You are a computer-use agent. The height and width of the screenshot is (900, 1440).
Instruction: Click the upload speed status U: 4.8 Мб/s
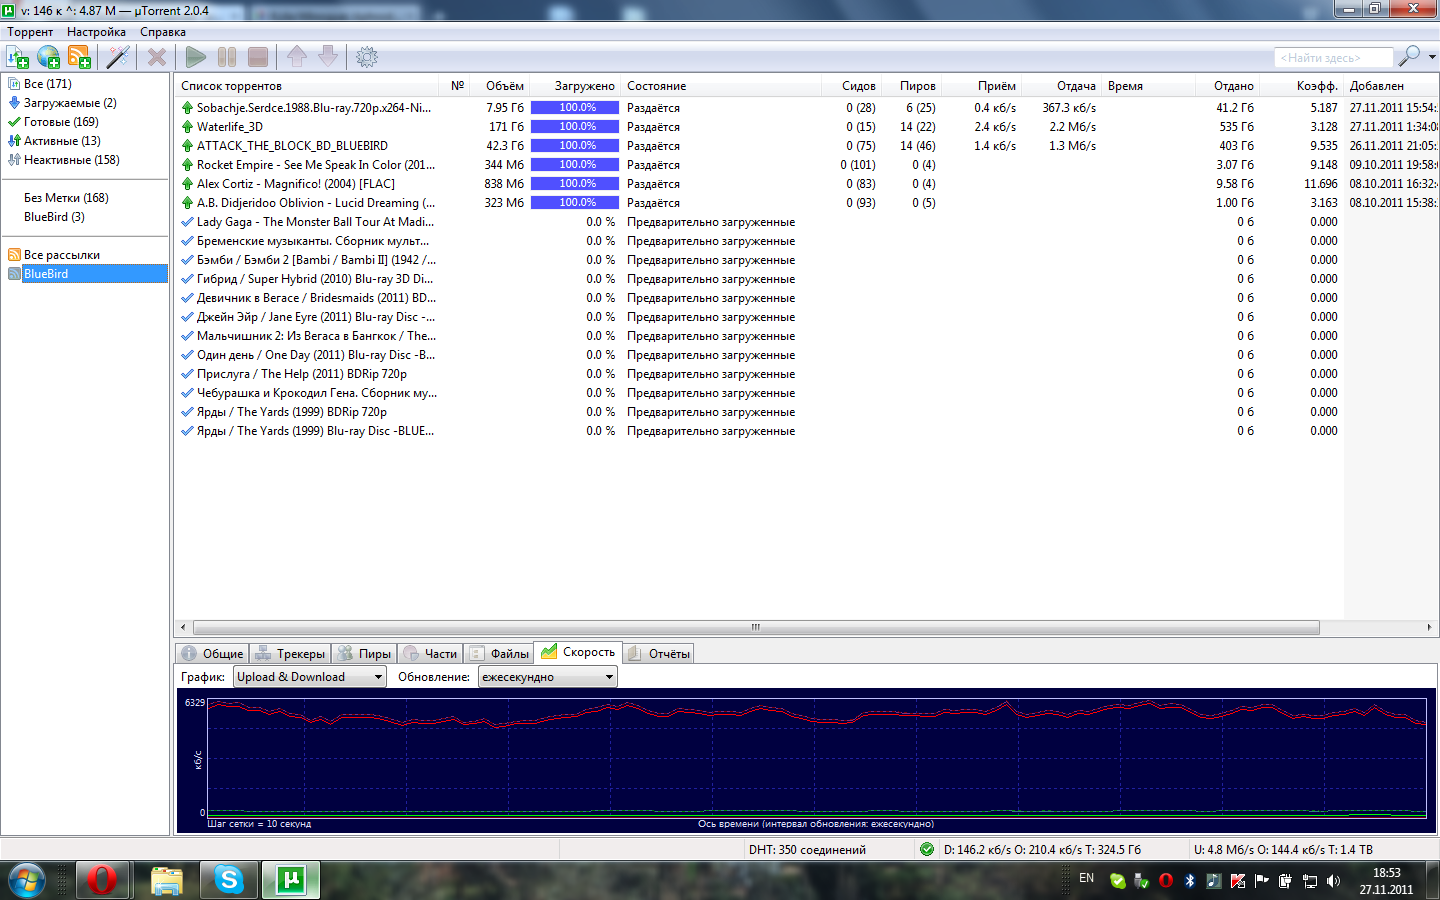1283,850
